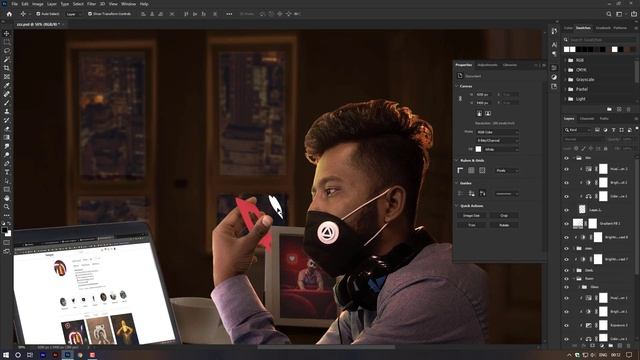Click the Windows Start button
Image resolution: width=640 pixels, height=360 pixels.
pos(6,355)
